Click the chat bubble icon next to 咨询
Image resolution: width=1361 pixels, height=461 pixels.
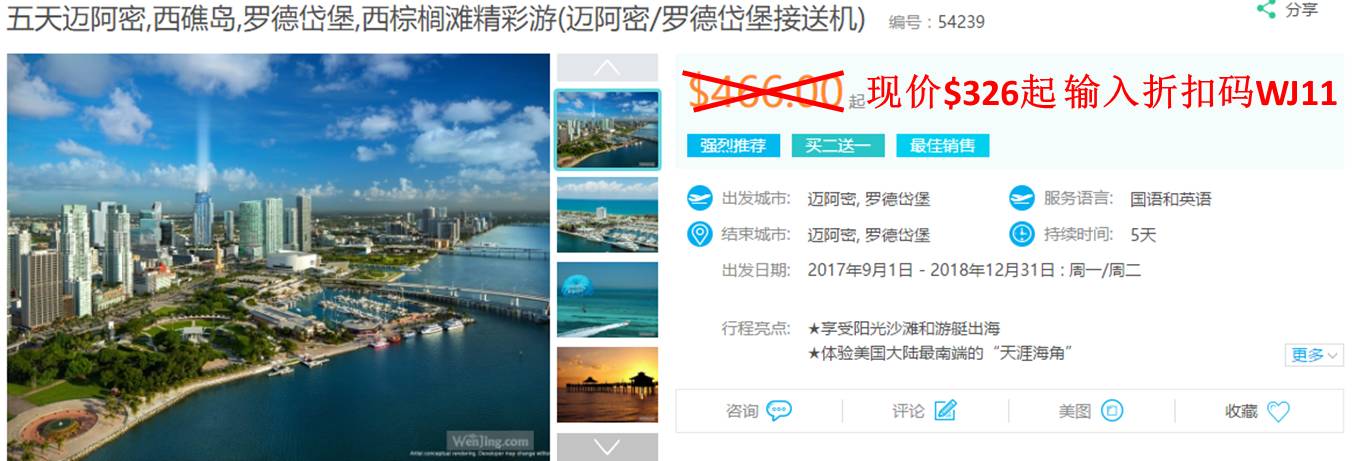coord(779,411)
